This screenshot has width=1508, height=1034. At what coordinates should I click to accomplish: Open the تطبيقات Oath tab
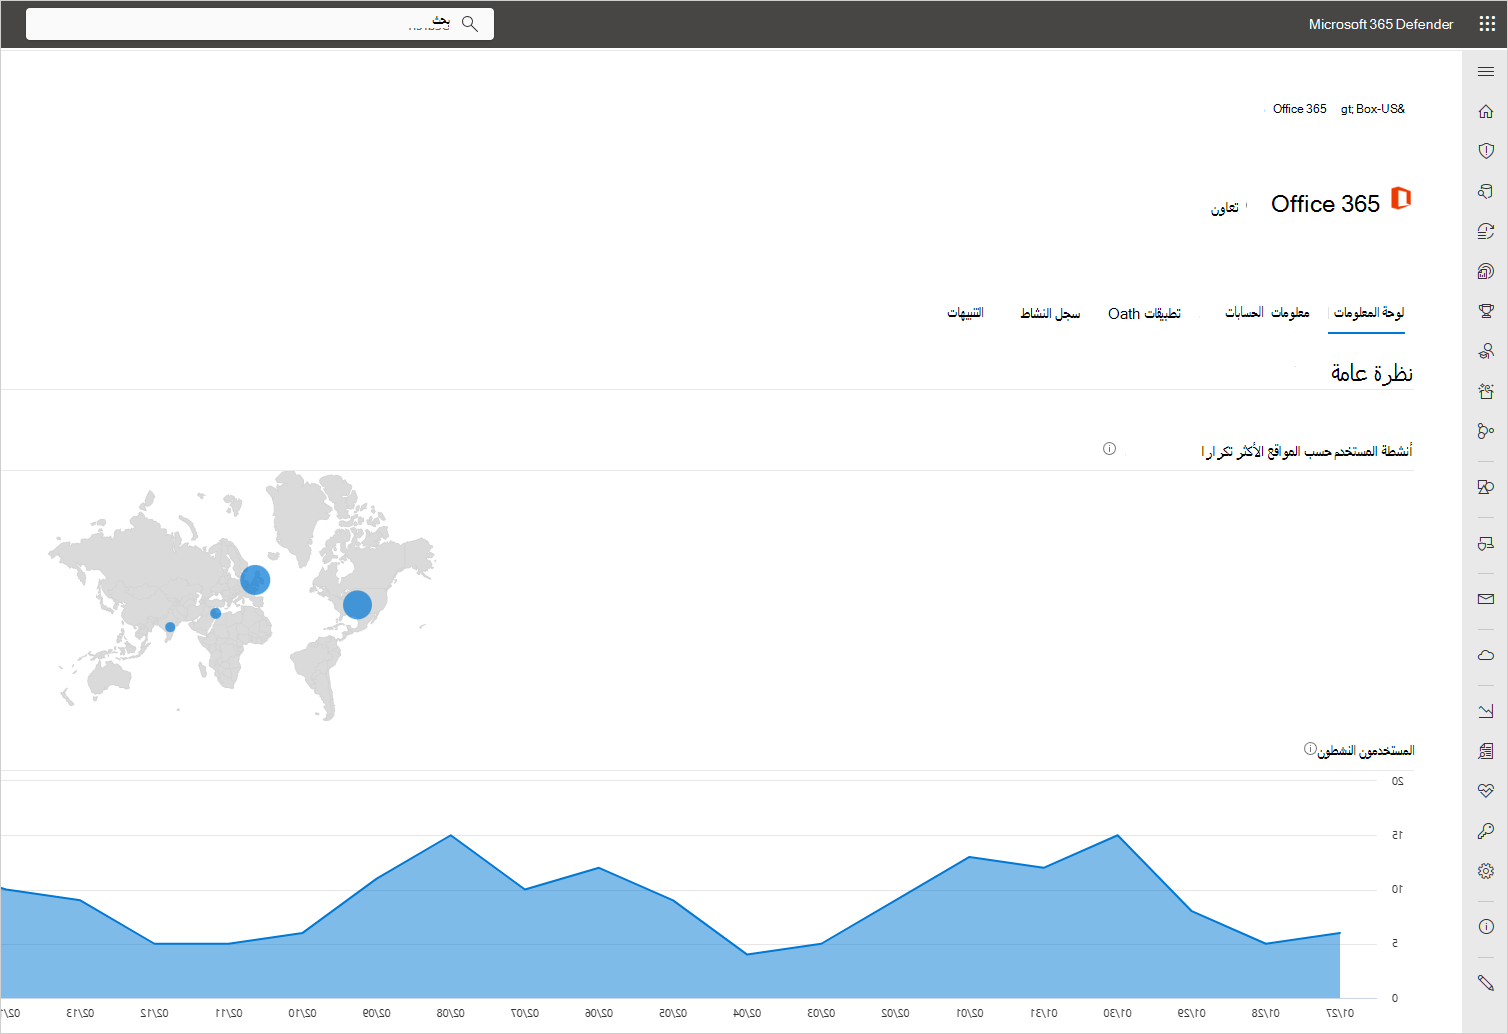pyautogui.click(x=1144, y=313)
